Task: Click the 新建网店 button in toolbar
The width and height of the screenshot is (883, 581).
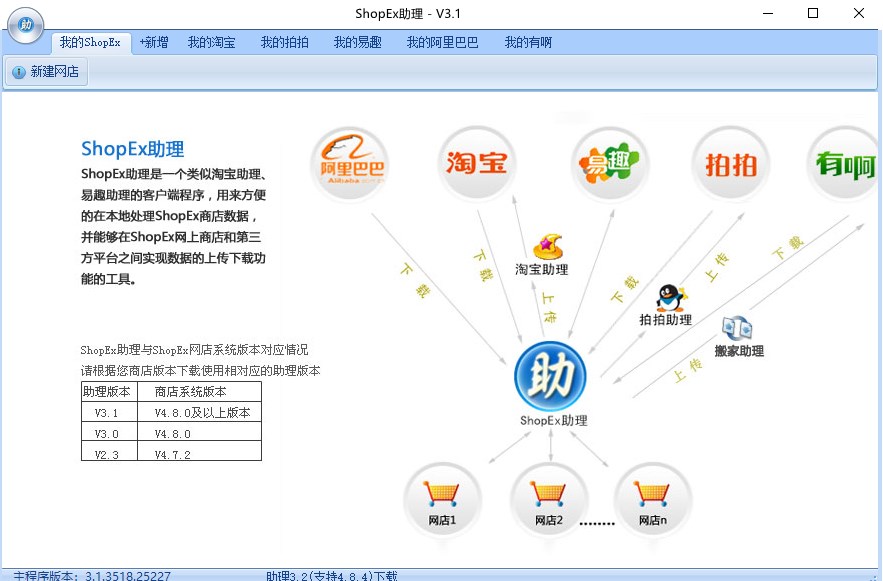Action: point(46,71)
